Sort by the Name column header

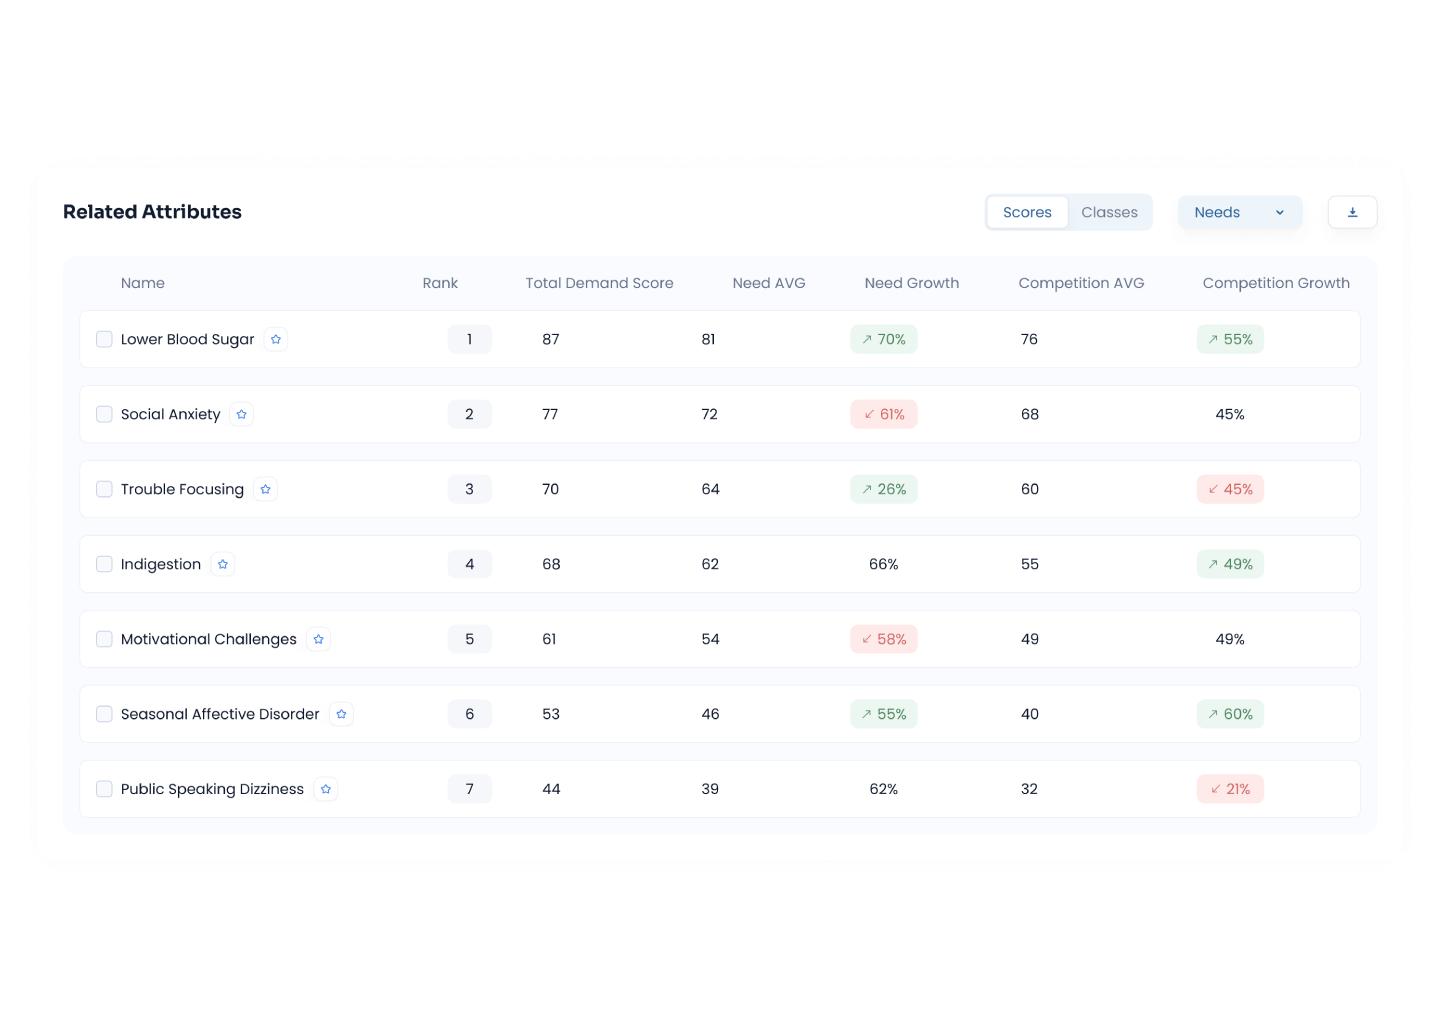click(143, 283)
